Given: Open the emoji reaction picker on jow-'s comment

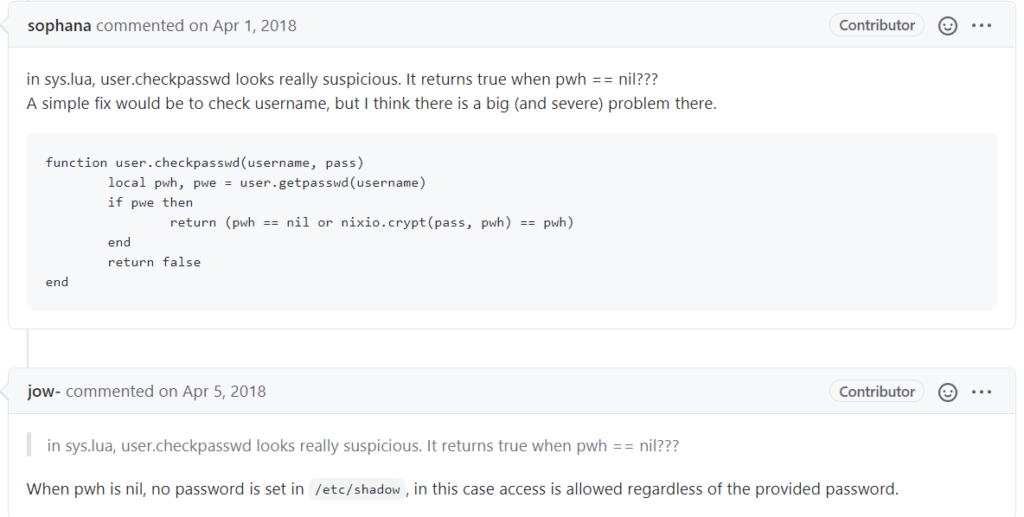Looking at the screenshot, I should 948,392.
